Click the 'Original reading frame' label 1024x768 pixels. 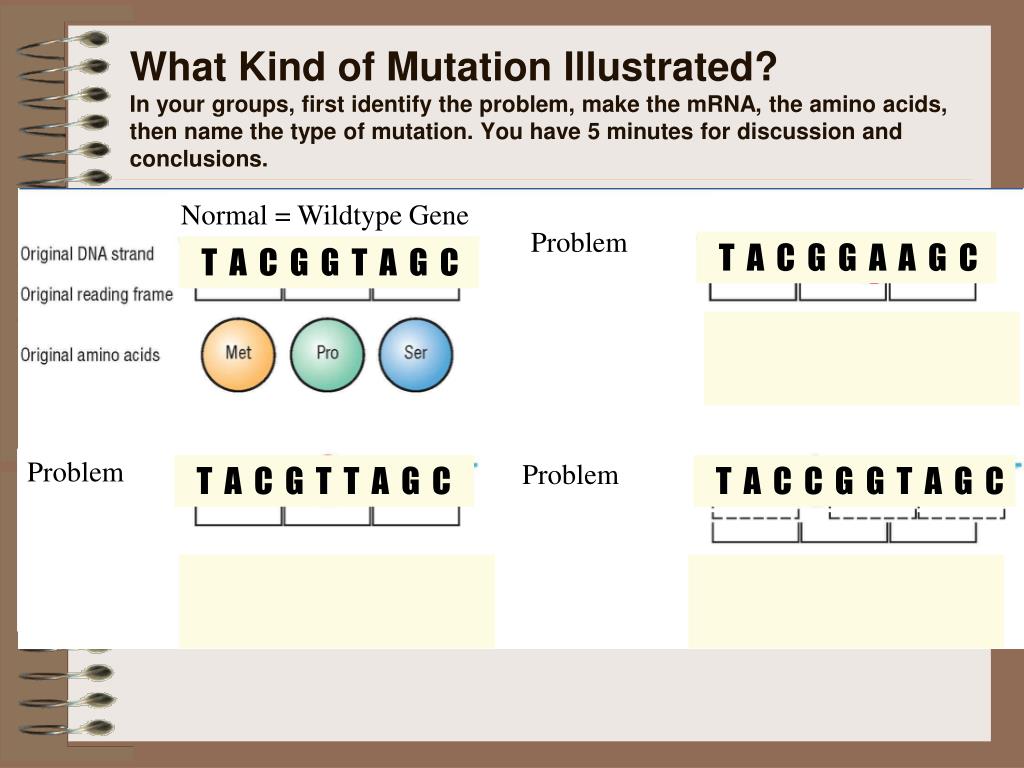point(97,295)
